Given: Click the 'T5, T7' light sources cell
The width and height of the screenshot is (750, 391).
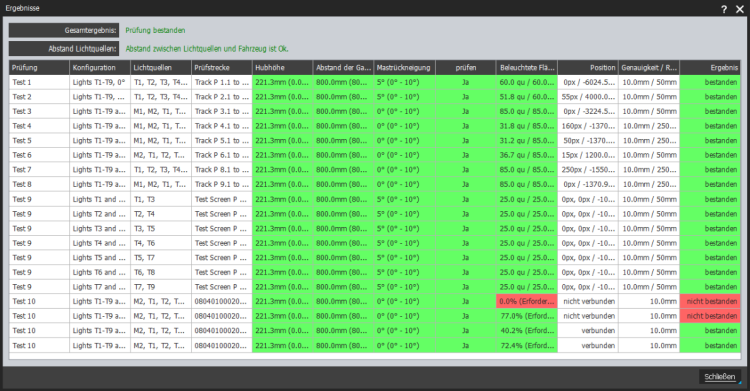Looking at the screenshot, I should point(161,257).
